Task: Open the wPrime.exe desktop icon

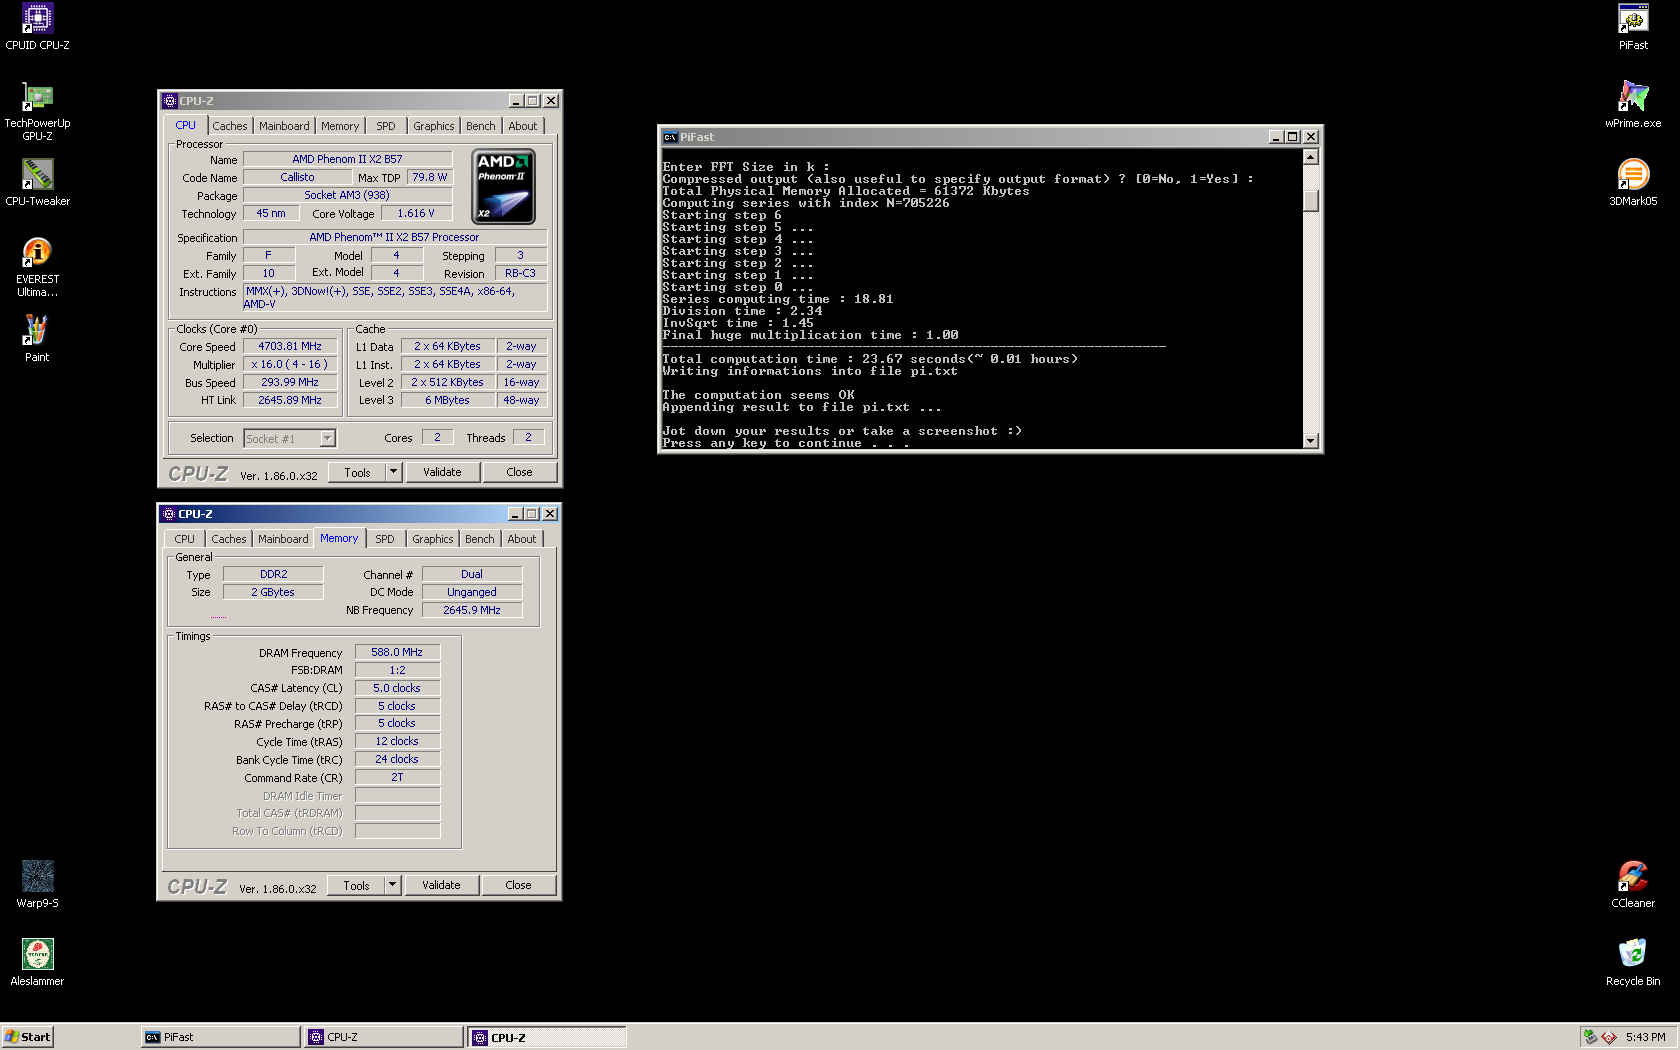Action: click(x=1633, y=104)
